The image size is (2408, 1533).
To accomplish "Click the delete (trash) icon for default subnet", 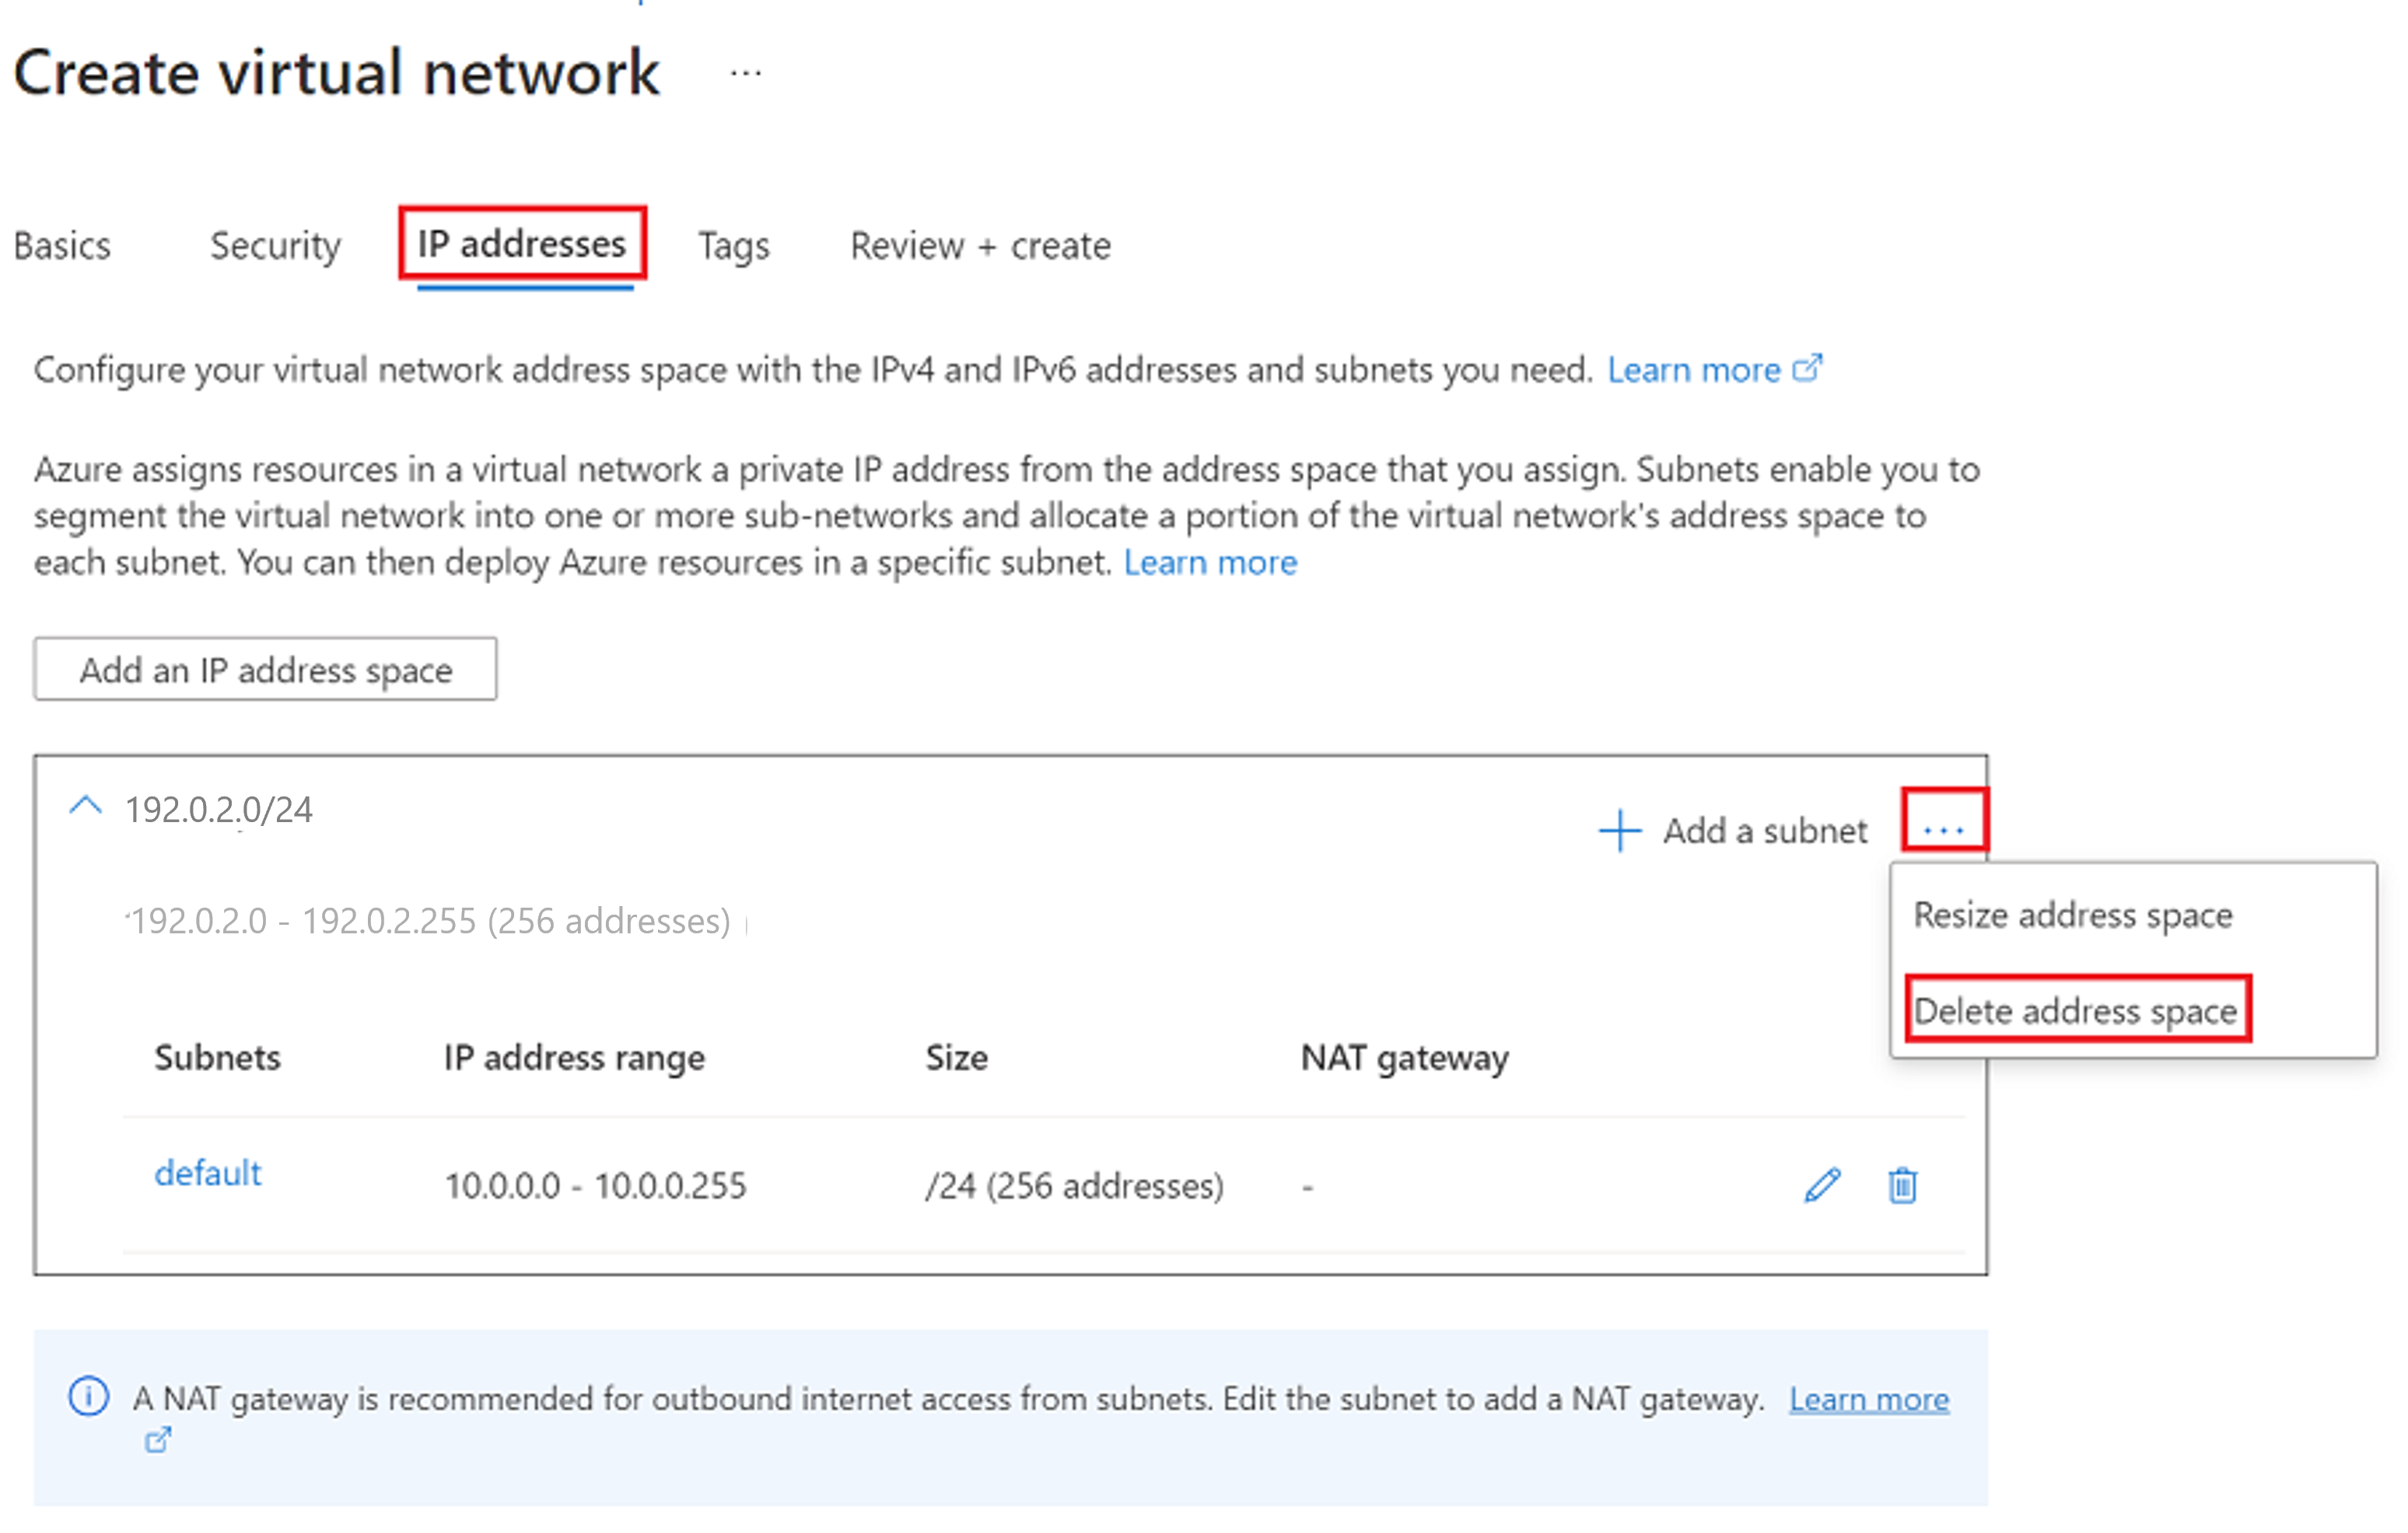I will (x=1902, y=1185).
